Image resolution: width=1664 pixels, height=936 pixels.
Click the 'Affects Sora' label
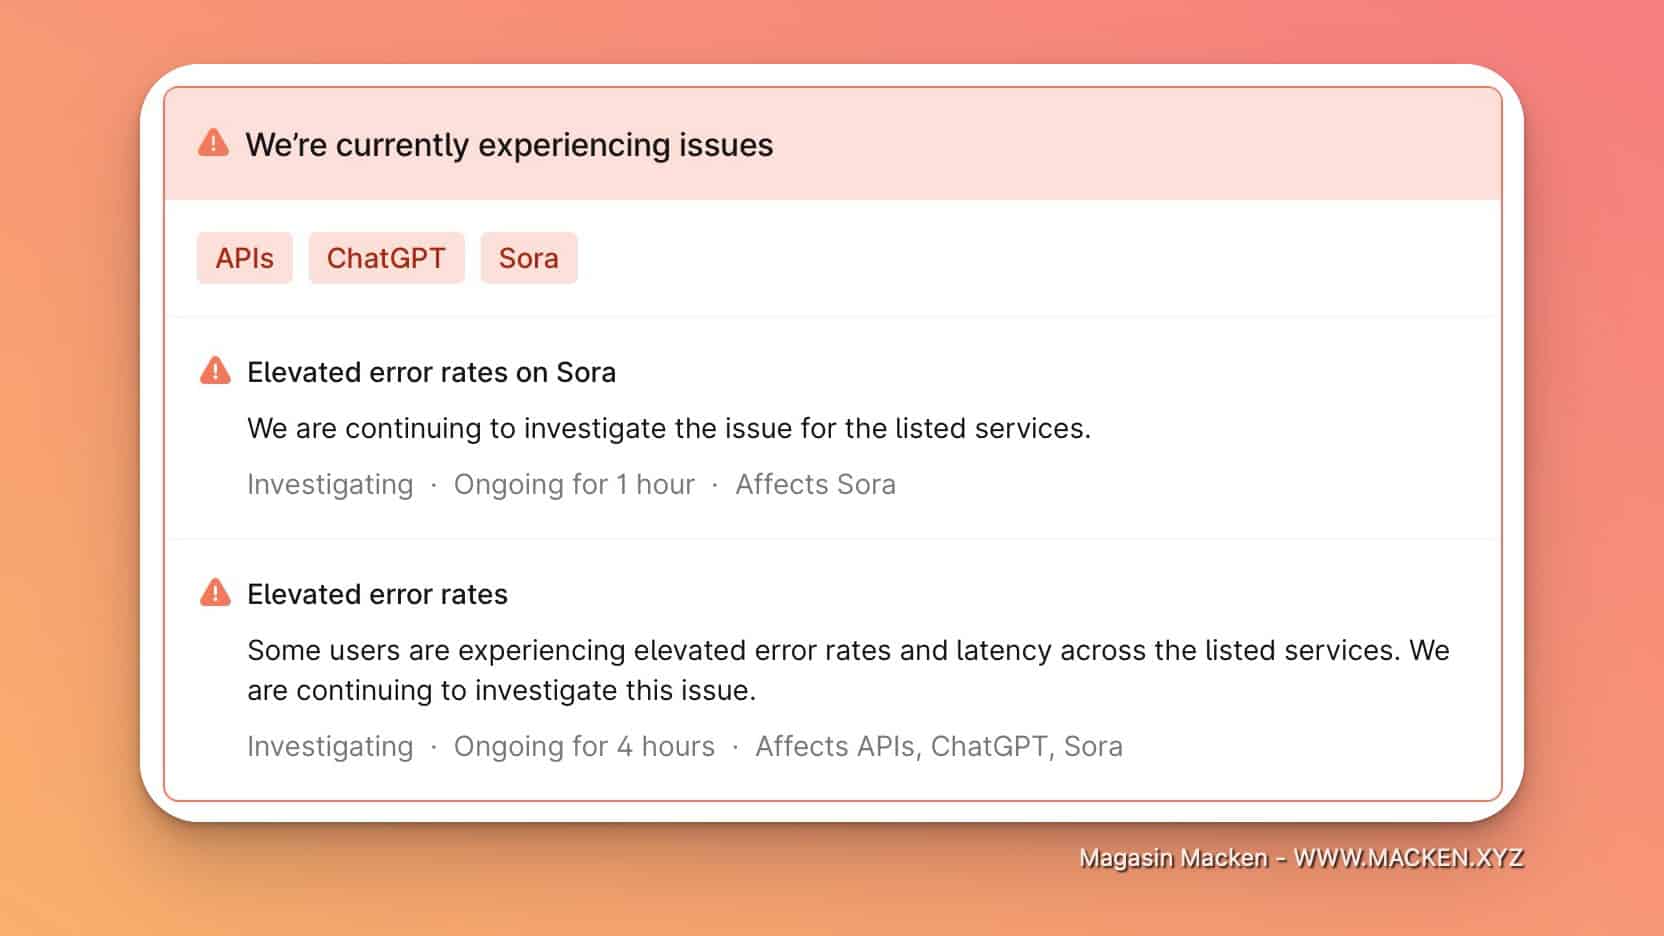click(815, 484)
